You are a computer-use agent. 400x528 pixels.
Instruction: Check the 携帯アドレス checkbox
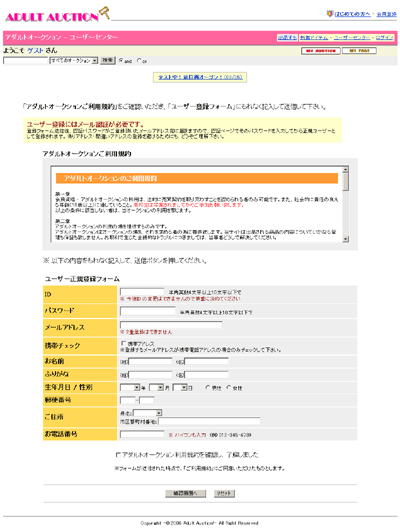click(x=123, y=343)
